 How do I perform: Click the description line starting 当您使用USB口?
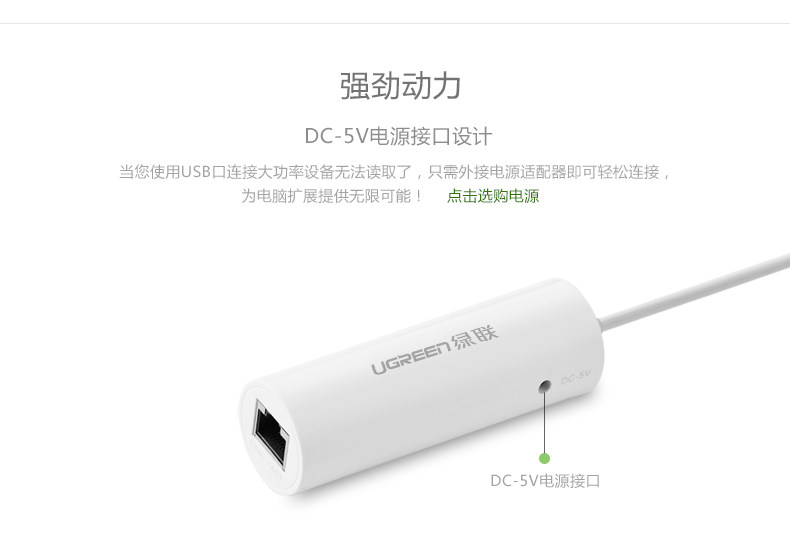395,172
